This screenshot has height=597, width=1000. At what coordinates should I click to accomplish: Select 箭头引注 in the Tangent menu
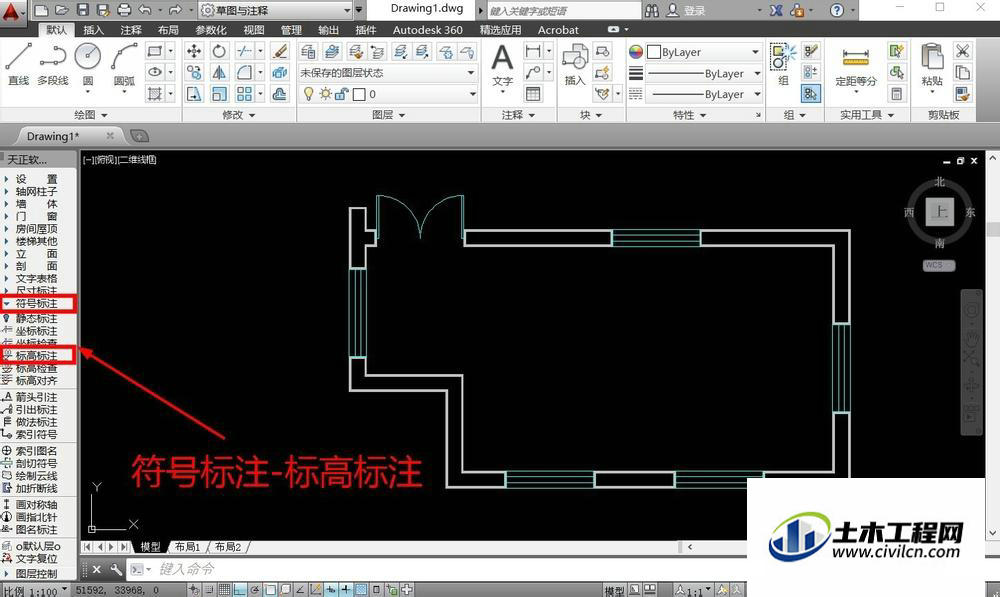coord(37,397)
